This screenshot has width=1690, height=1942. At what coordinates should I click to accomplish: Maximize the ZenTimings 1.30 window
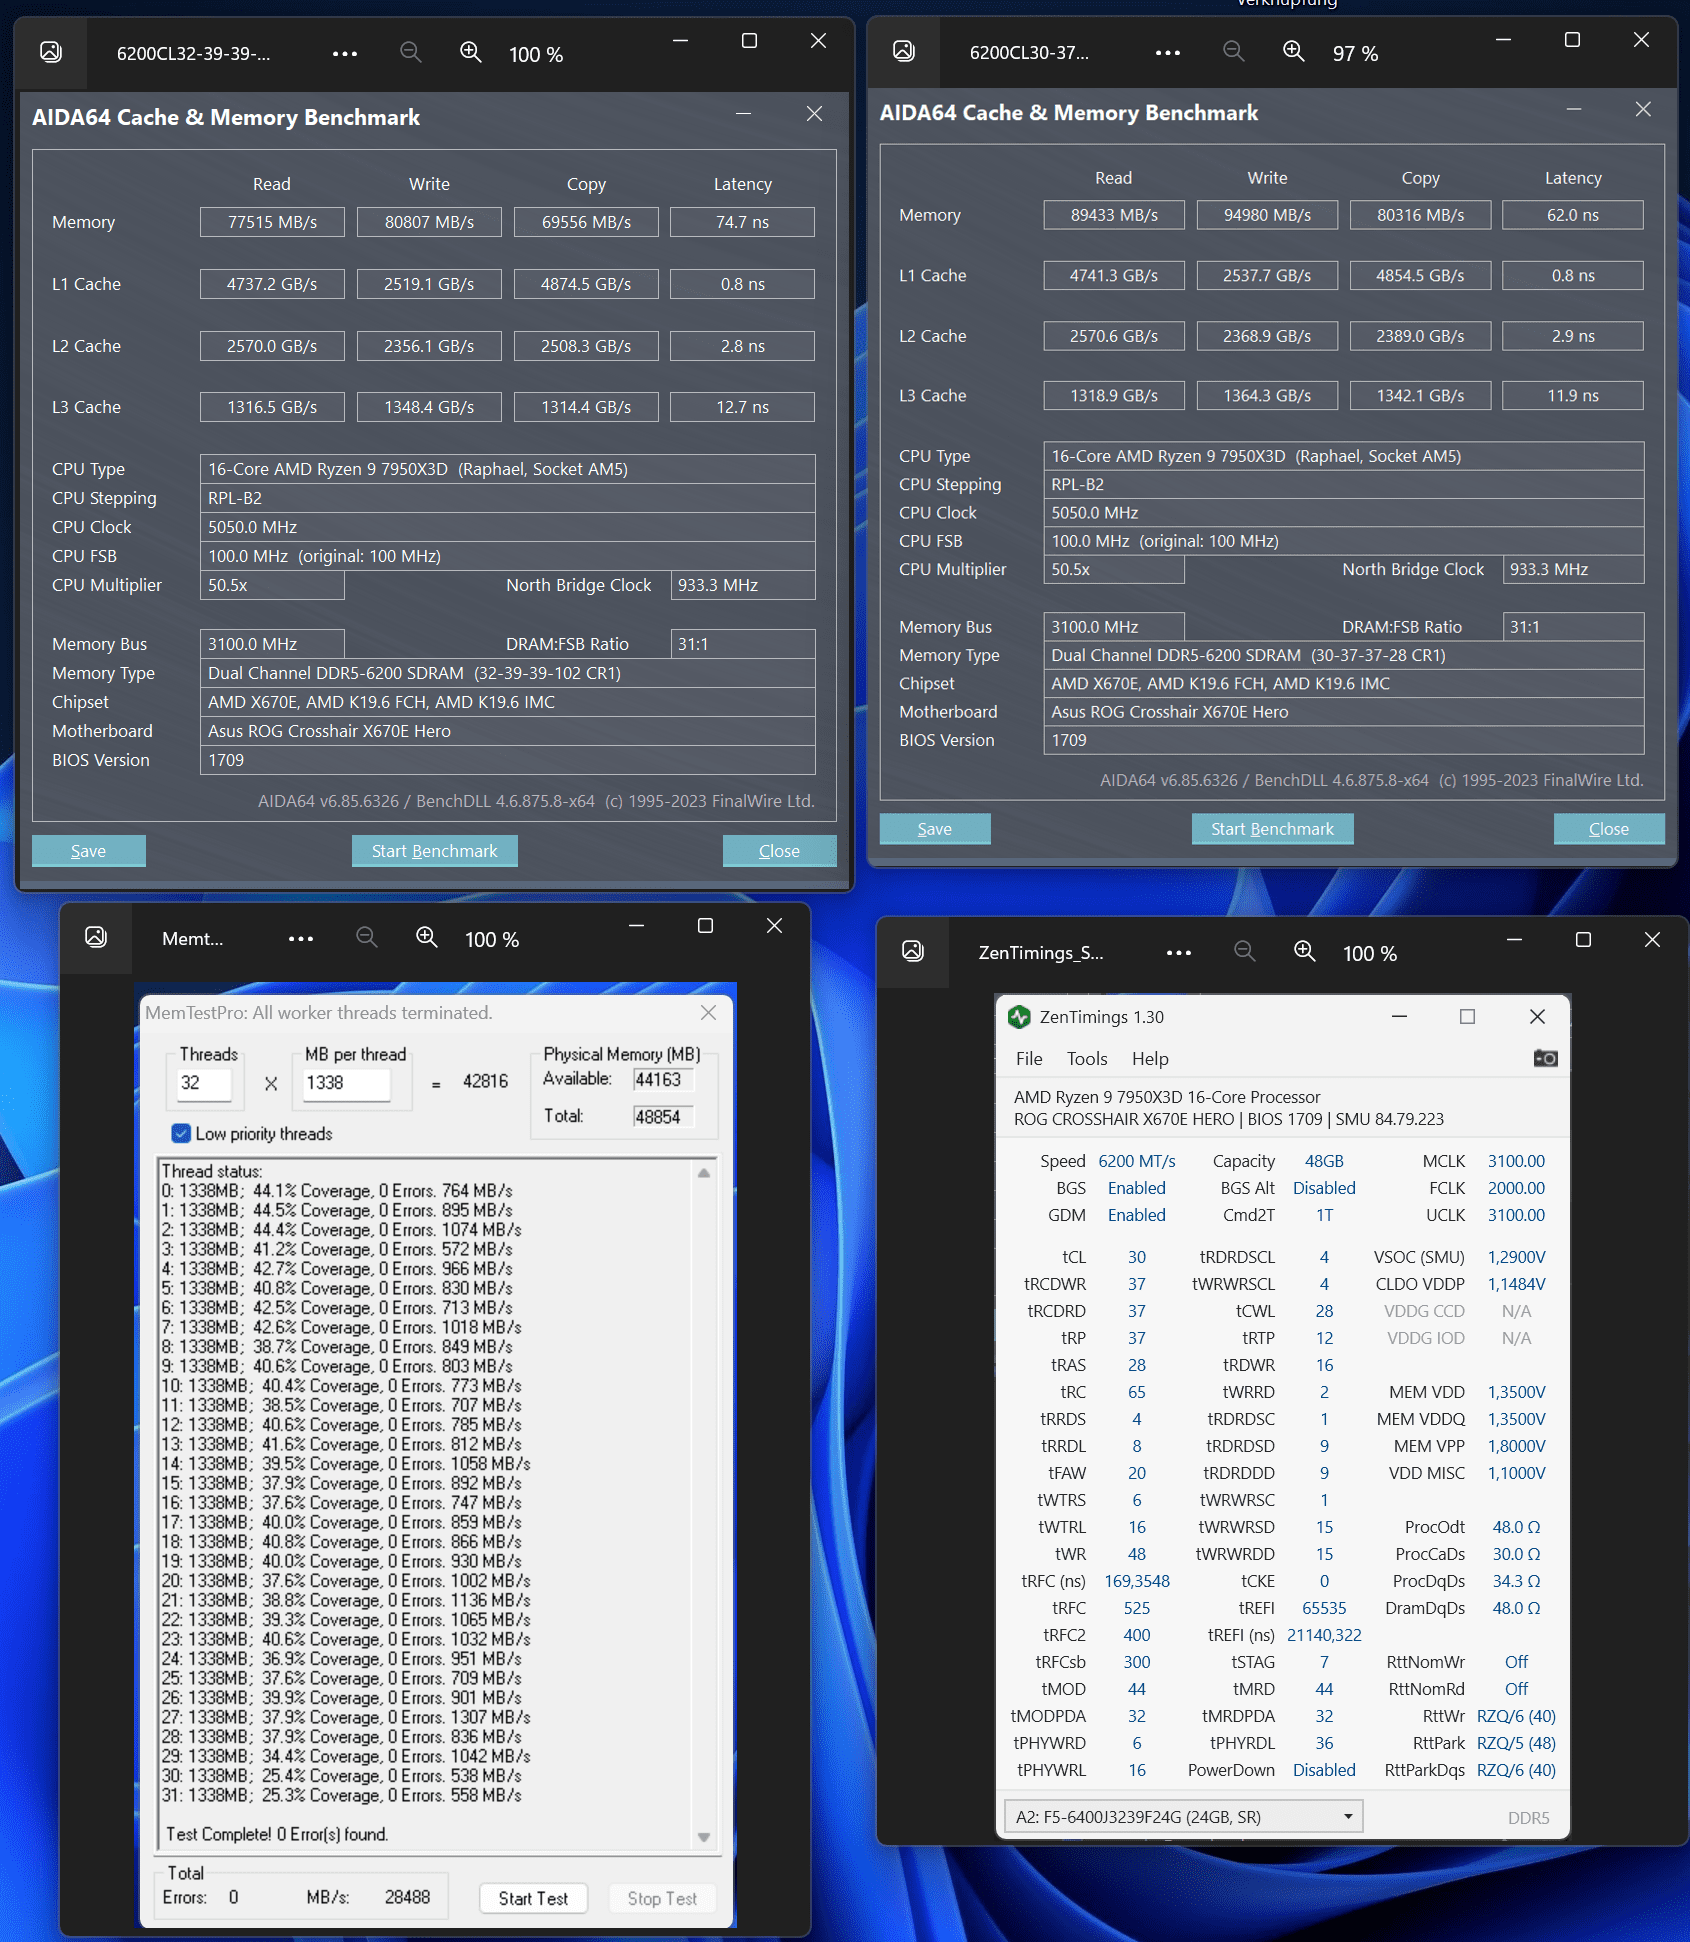click(1467, 1017)
